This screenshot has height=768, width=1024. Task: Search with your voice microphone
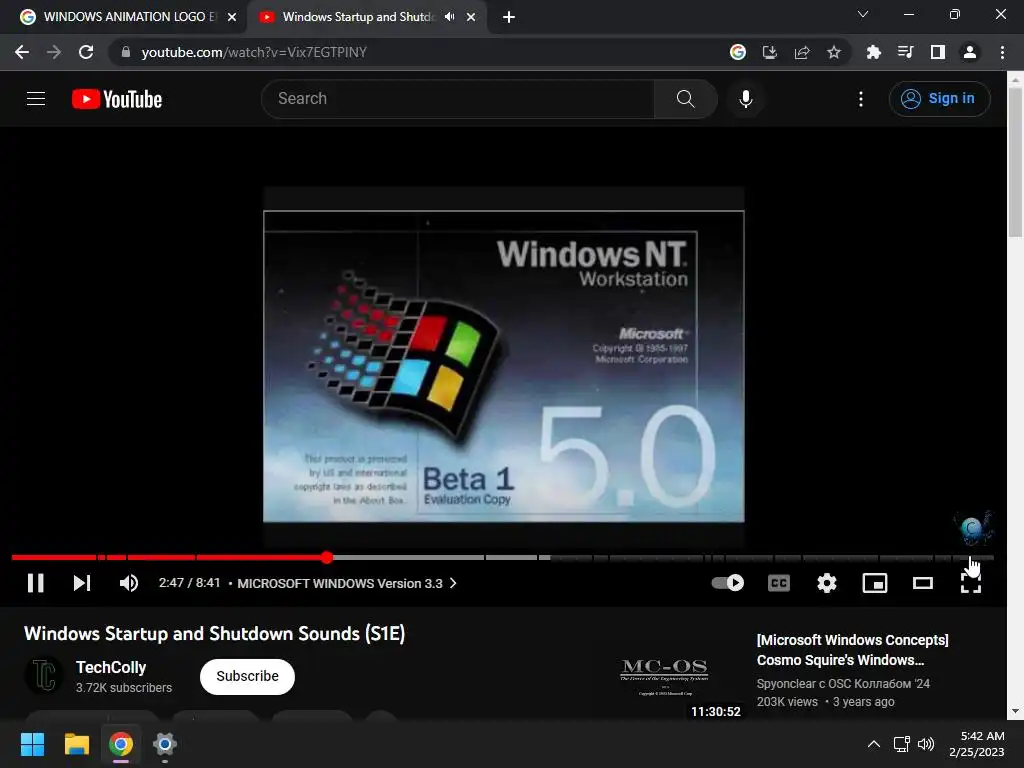click(746, 99)
